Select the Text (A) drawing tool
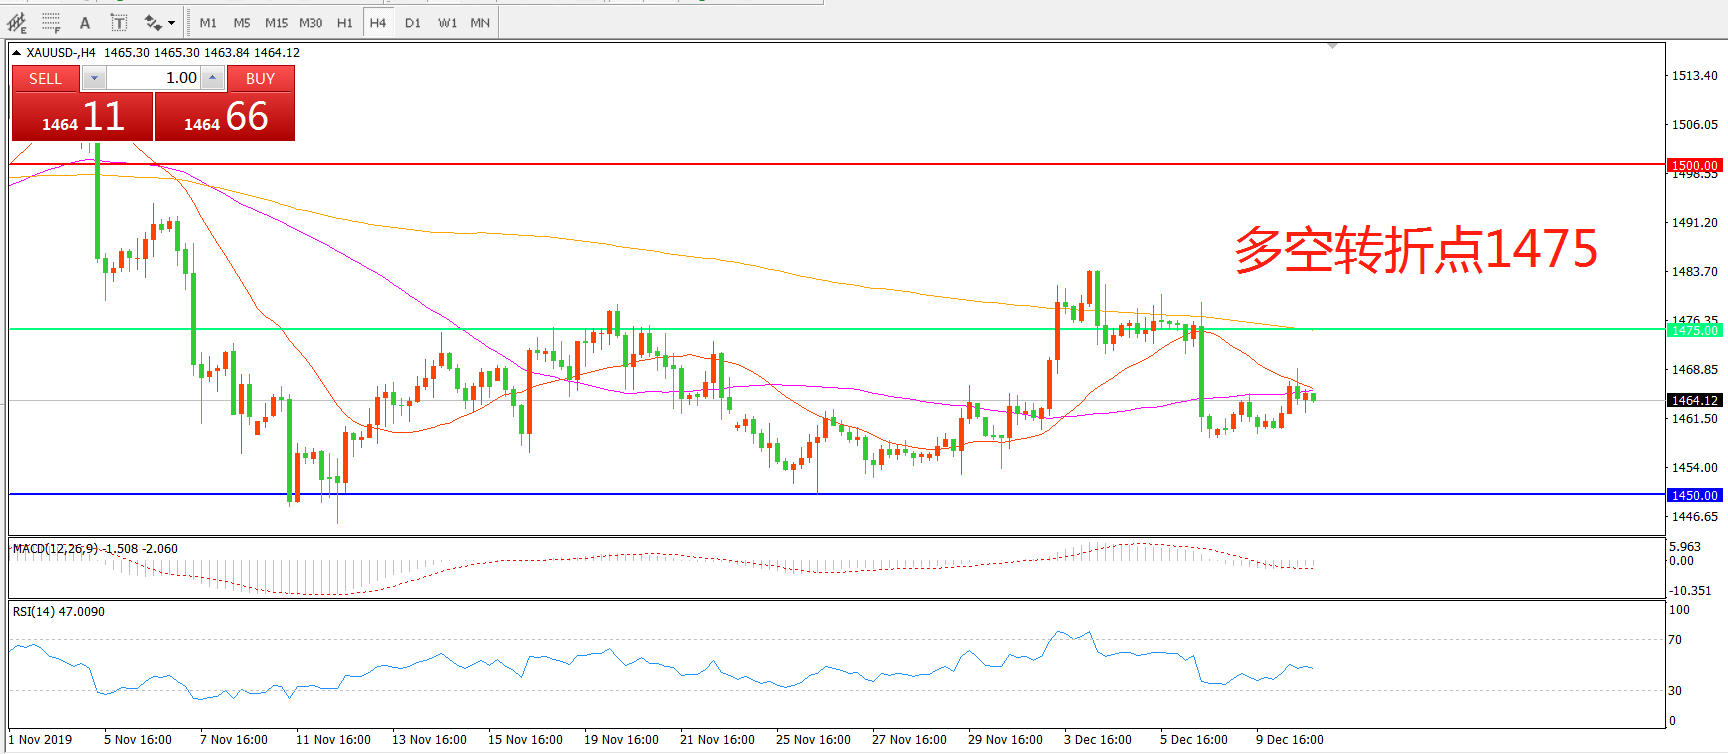 click(x=85, y=22)
